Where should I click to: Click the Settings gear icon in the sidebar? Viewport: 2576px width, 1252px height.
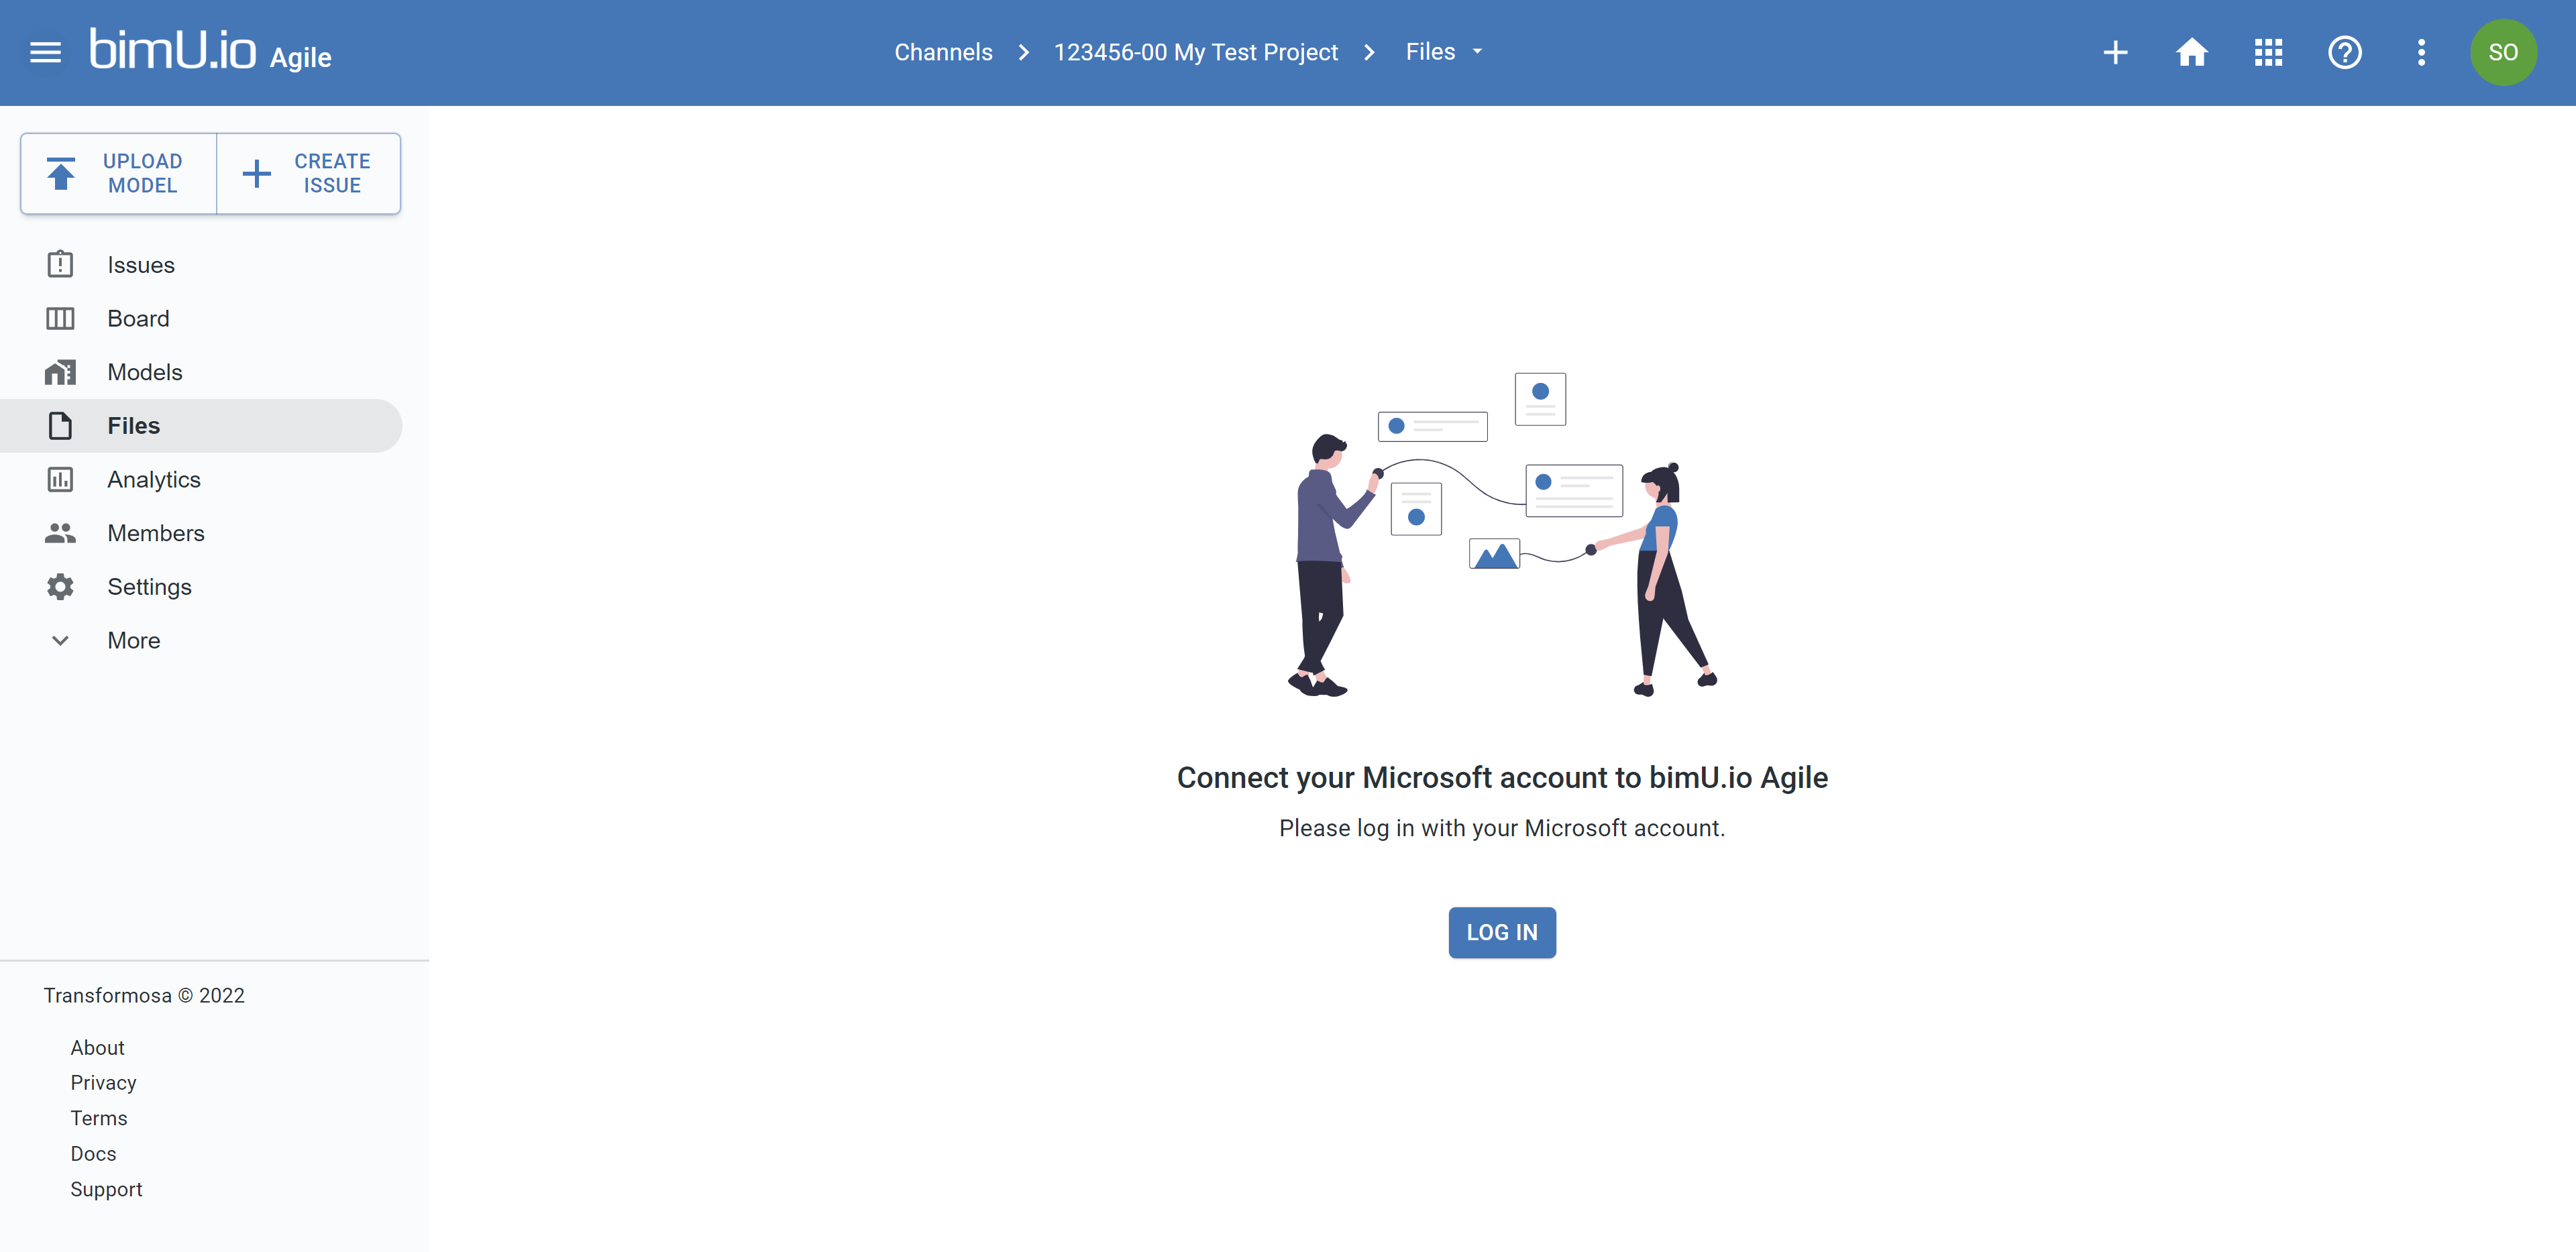click(60, 586)
